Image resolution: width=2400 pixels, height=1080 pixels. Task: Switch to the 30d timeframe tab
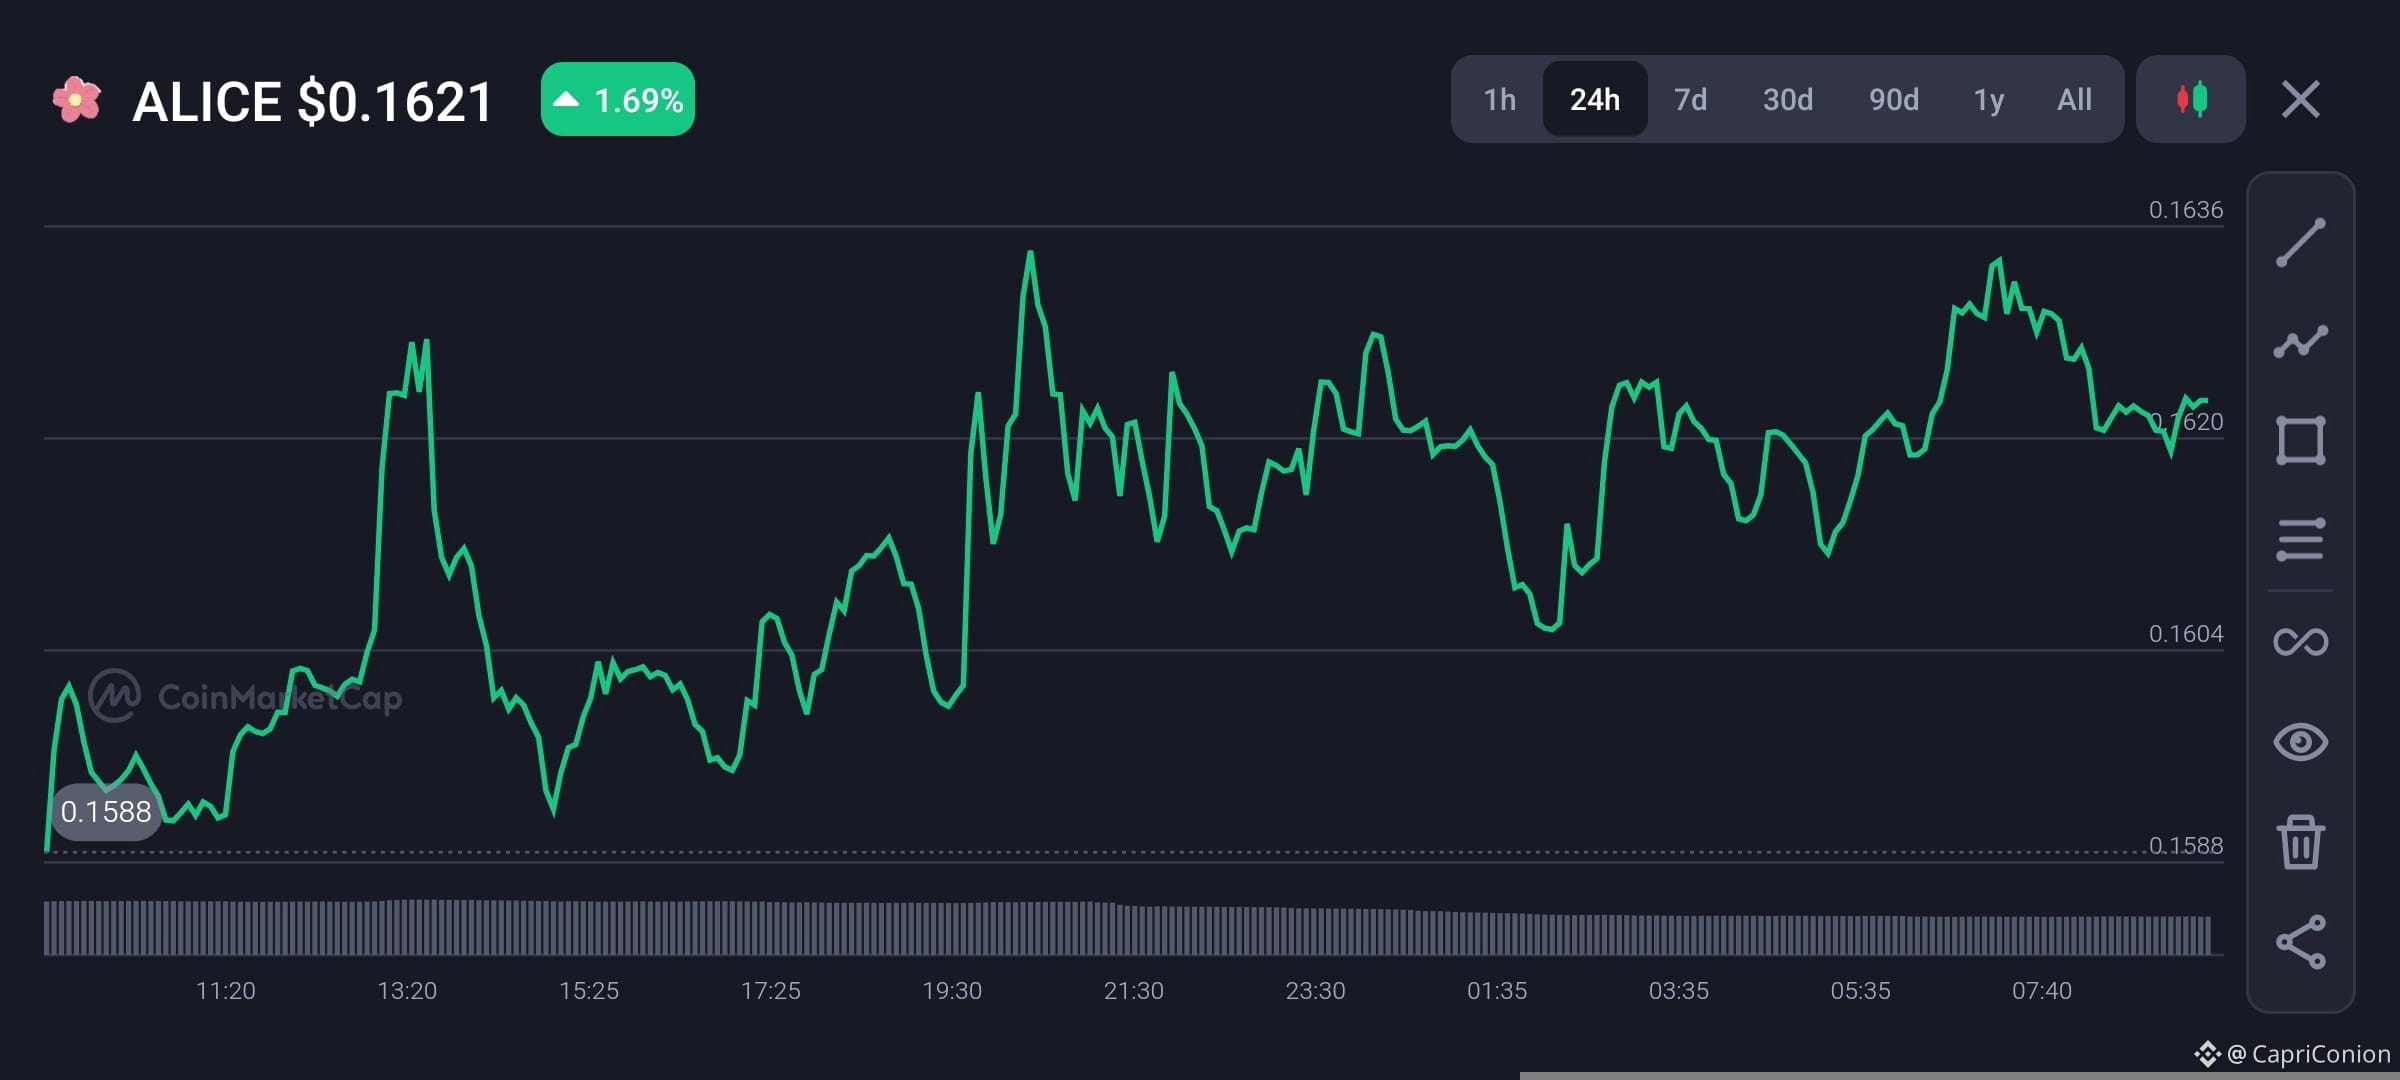click(x=1786, y=99)
